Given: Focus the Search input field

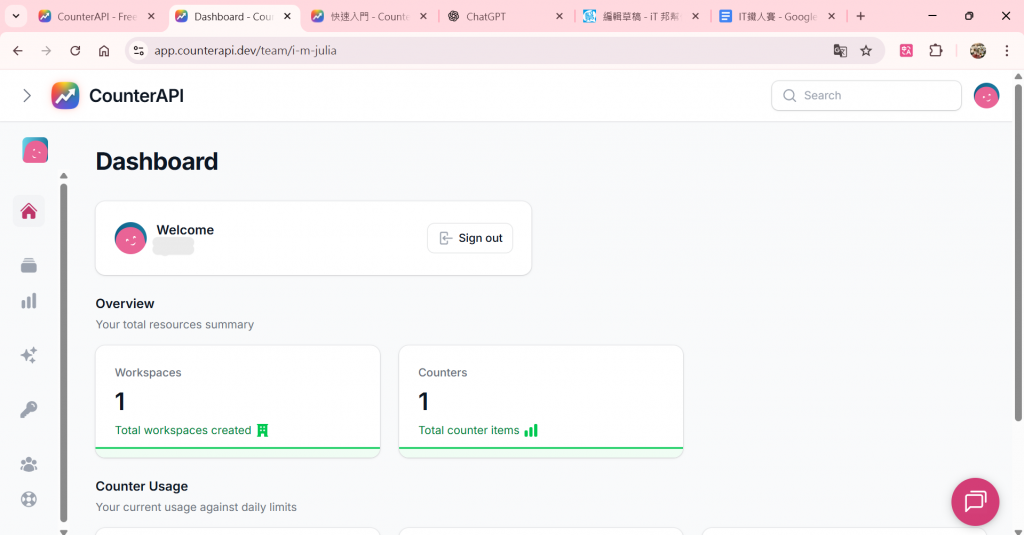Looking at the screenshot, I should tap(866, 95).
